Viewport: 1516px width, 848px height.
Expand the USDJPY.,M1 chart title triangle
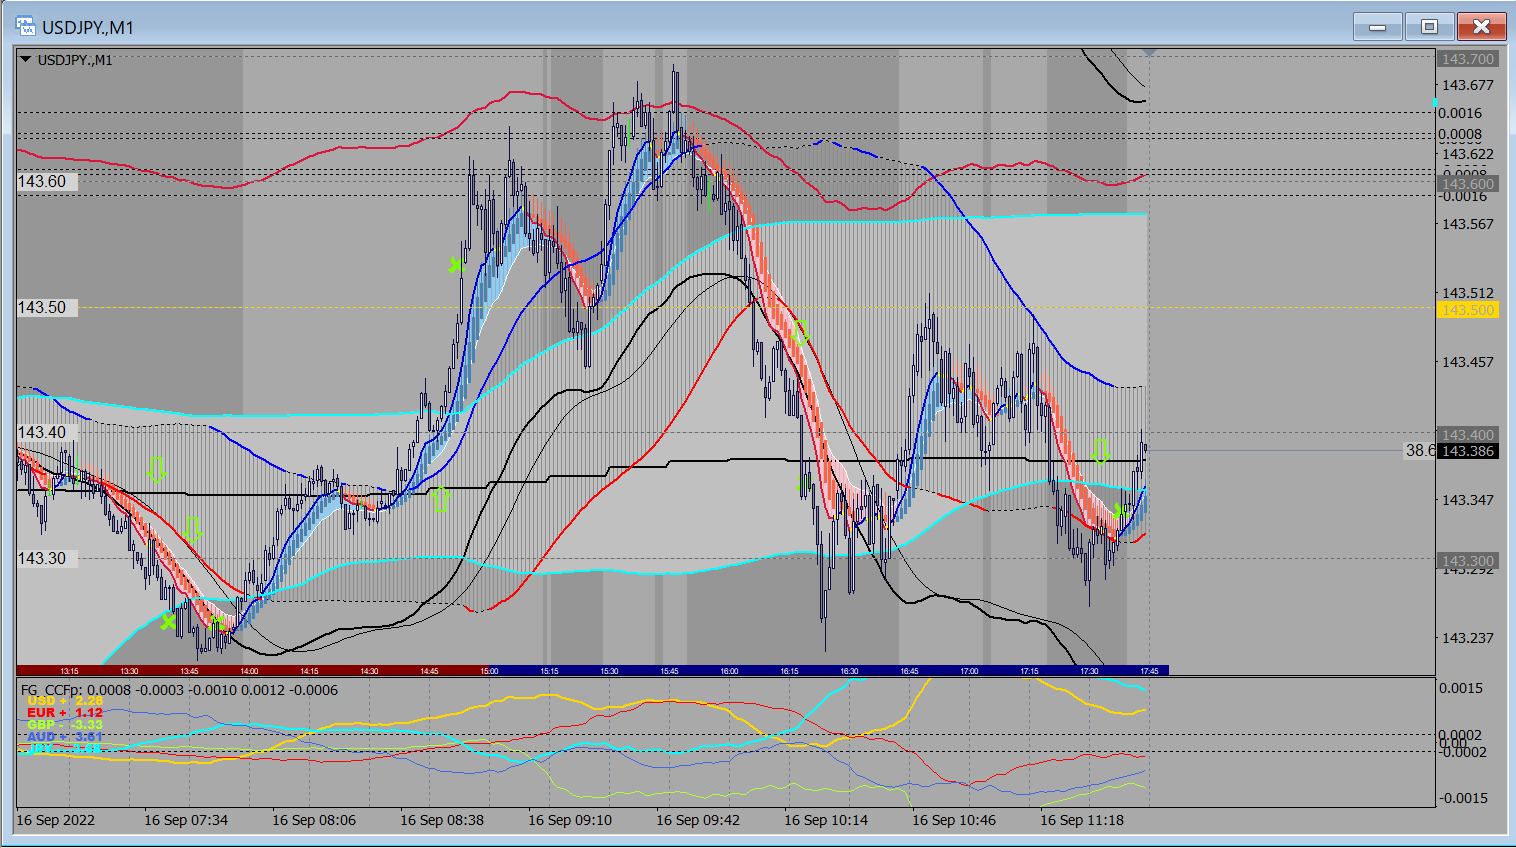[x=25, y=60]
